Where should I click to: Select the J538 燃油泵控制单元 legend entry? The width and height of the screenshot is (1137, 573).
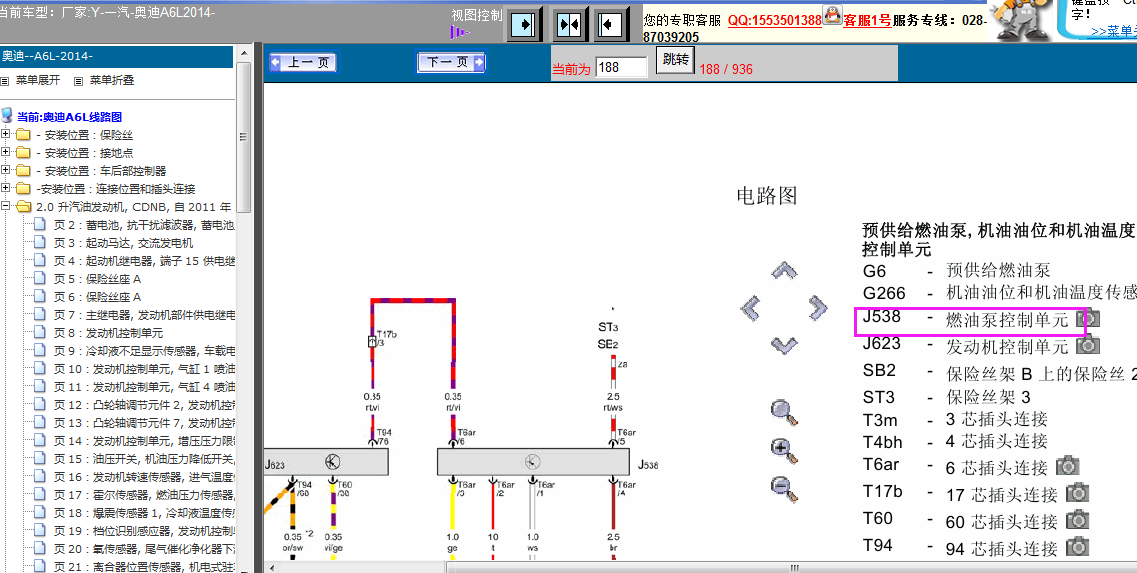click(x=965, y=319)
